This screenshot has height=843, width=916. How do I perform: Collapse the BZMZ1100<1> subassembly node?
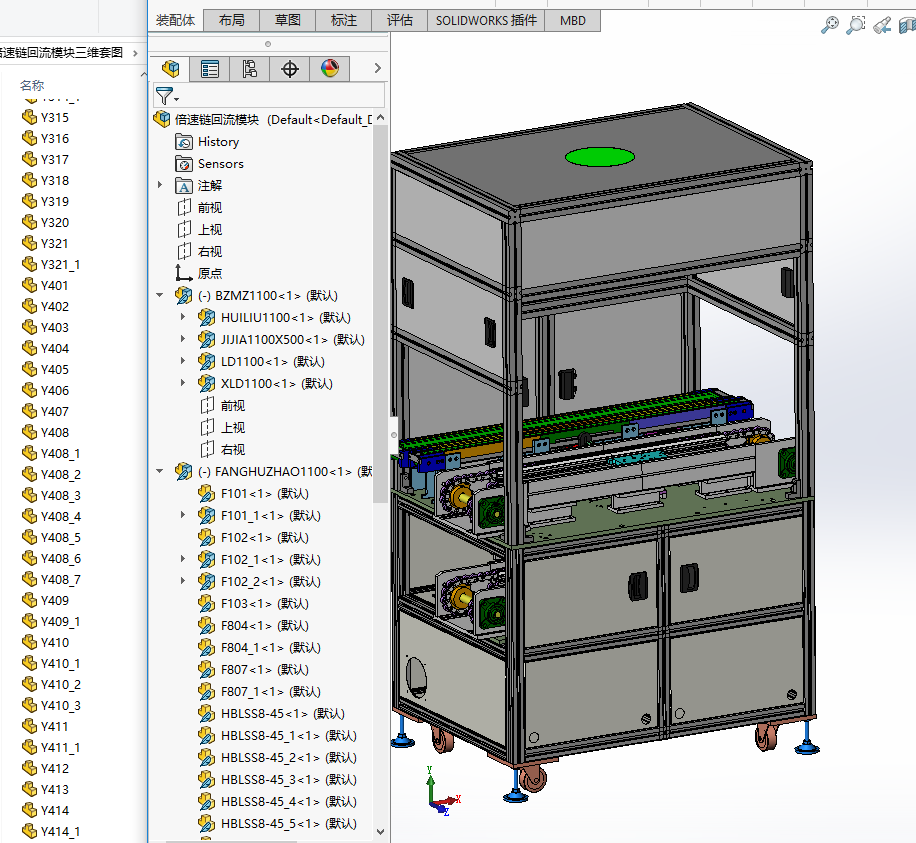(160, 296)
